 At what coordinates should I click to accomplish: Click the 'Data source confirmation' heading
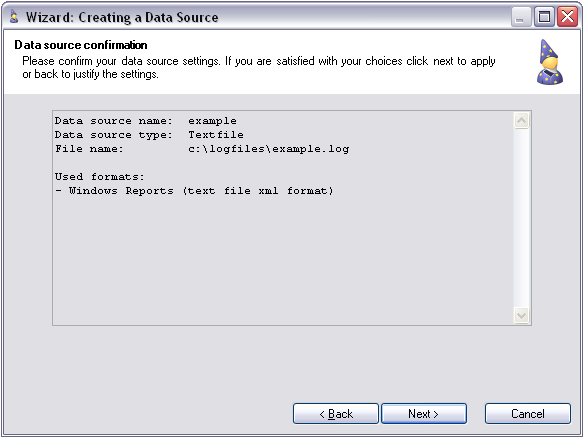pos(81,45)
